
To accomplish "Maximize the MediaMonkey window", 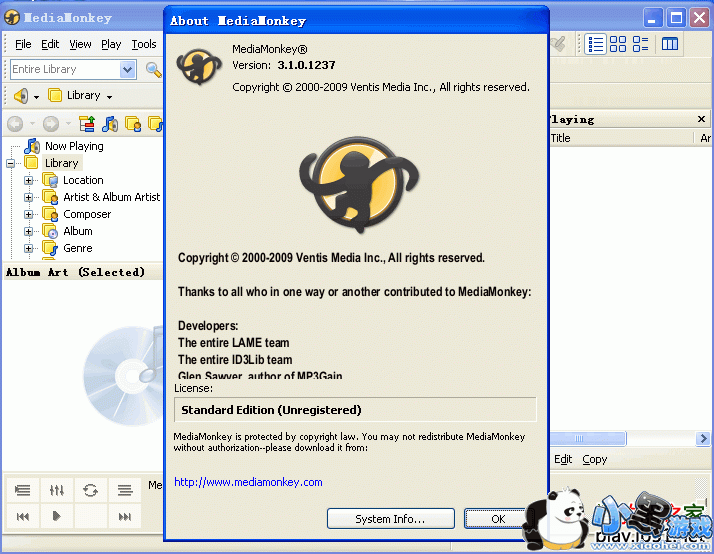I will tap(676, 18).
